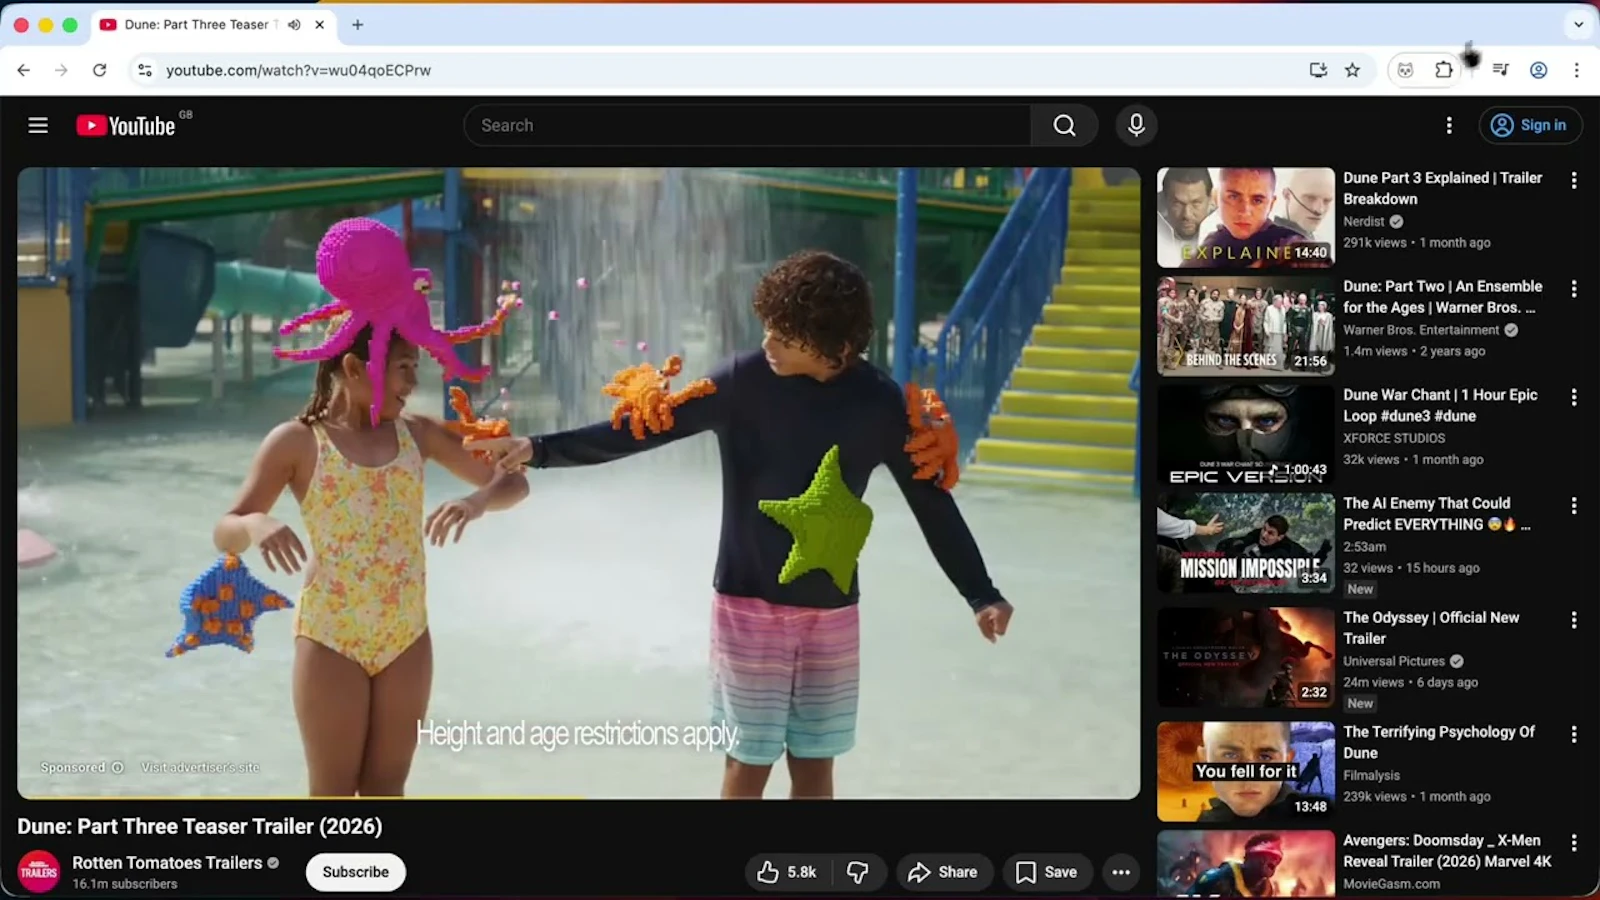The height and width of the screenshot is (900, 1600).
Task: Share the Dune teaser trailer
Action: click(x=943, y=872)
